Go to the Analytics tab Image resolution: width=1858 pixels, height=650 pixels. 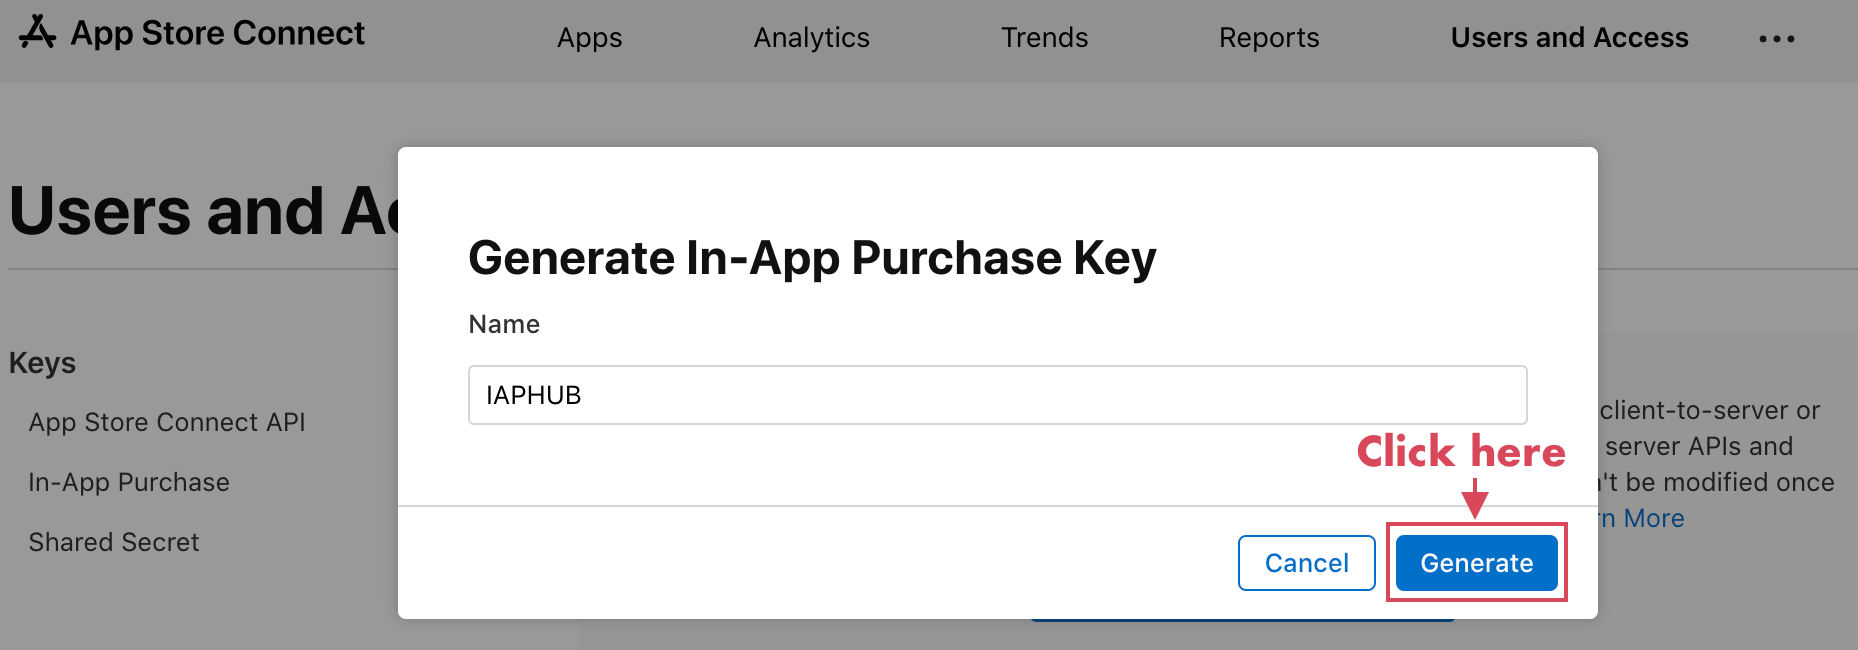tap(811, 38)
